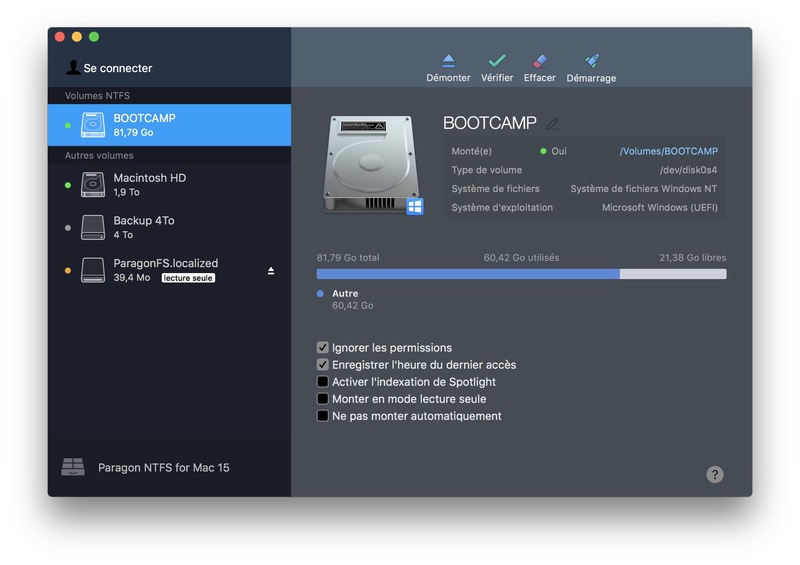Open help with the question mark button
The width and height of the screenshot is (800, 565).
715,475
